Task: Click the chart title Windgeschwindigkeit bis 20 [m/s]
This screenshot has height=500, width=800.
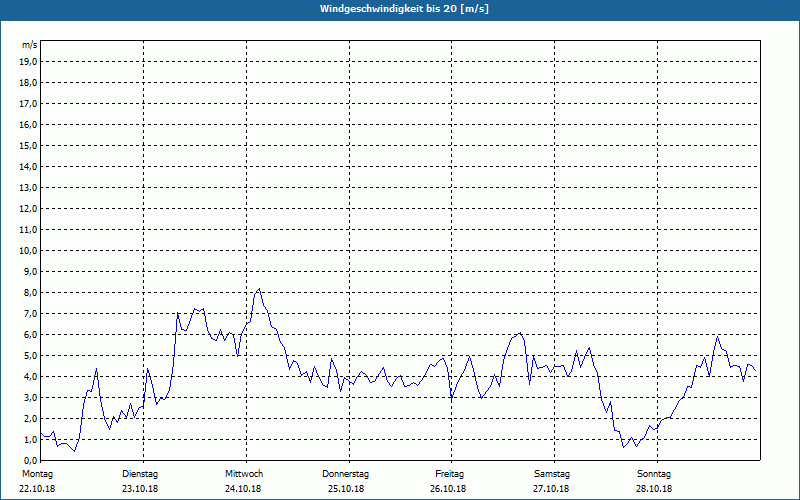Action: (404, 9)
